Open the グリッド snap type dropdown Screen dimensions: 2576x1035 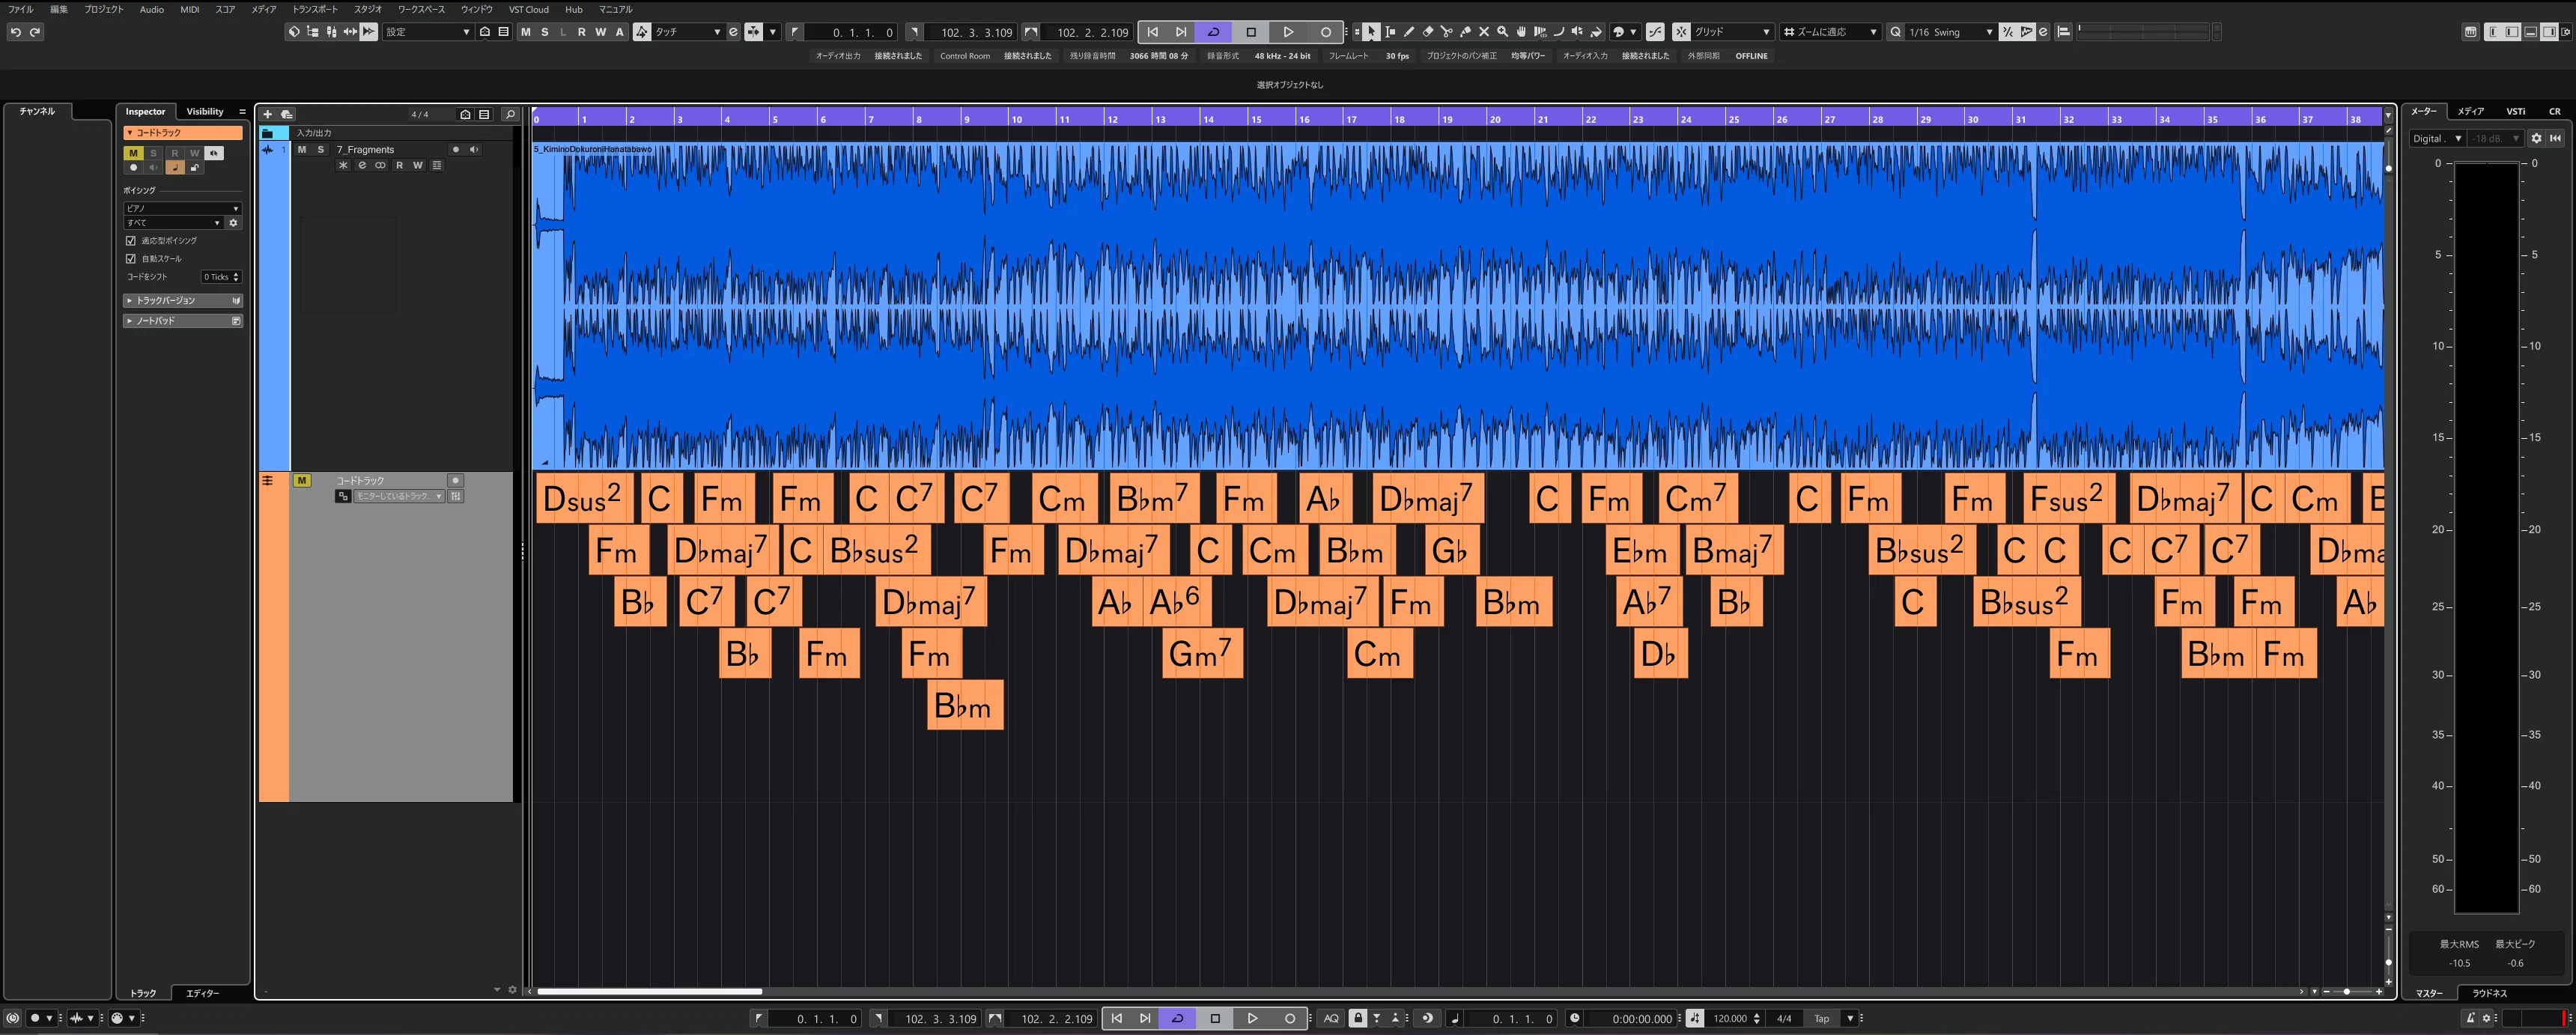[1731, 32]
